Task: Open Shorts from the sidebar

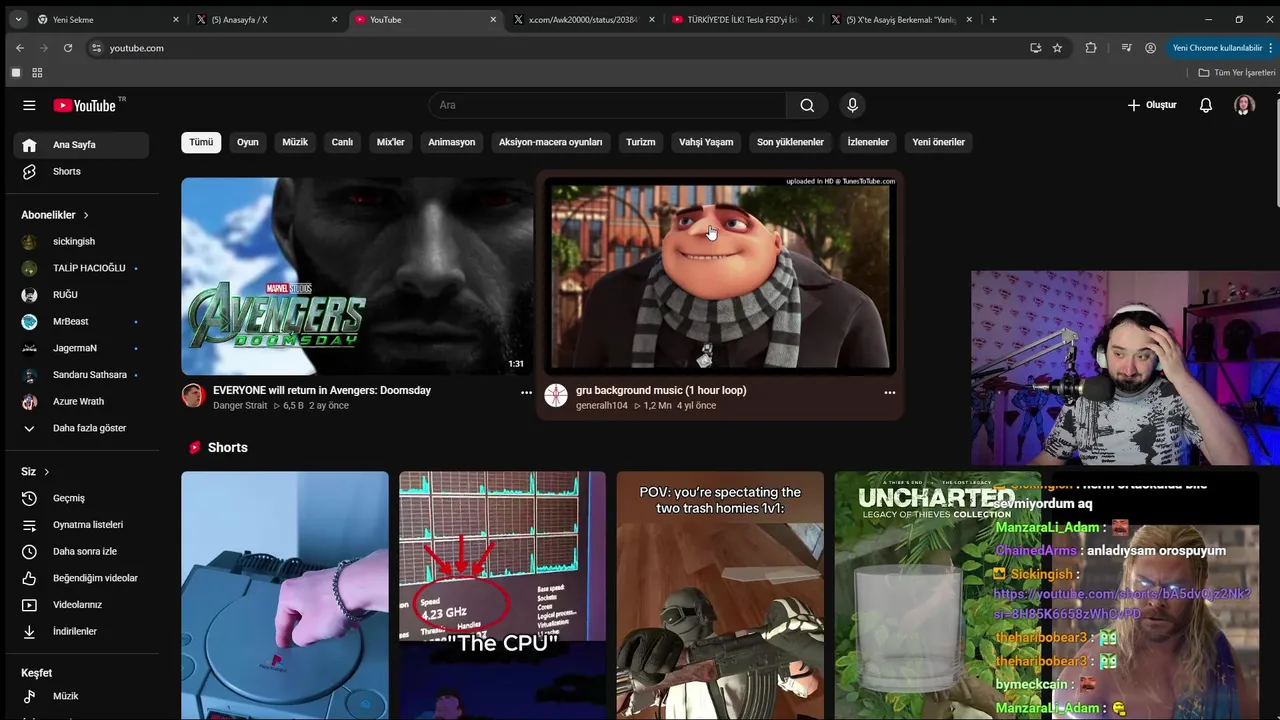Action: click(x=81, y=171)
